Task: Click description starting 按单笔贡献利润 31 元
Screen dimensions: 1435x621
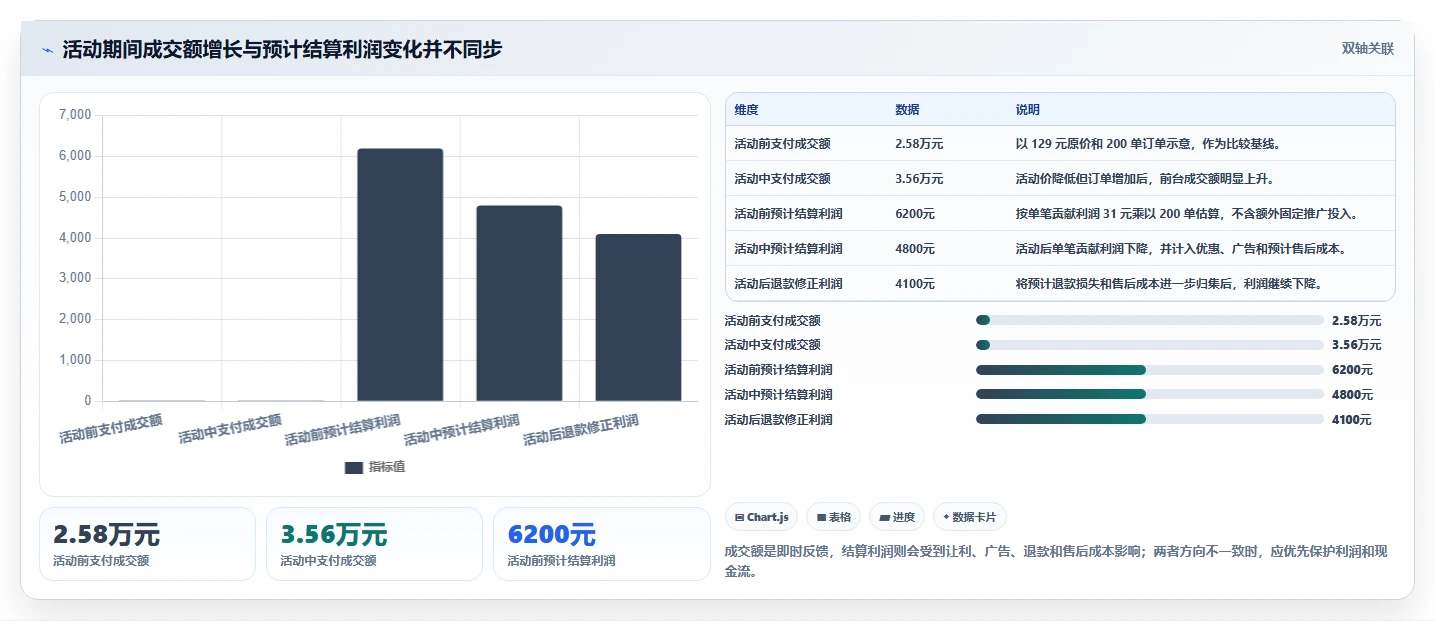Action: (x=1186, y=214)
